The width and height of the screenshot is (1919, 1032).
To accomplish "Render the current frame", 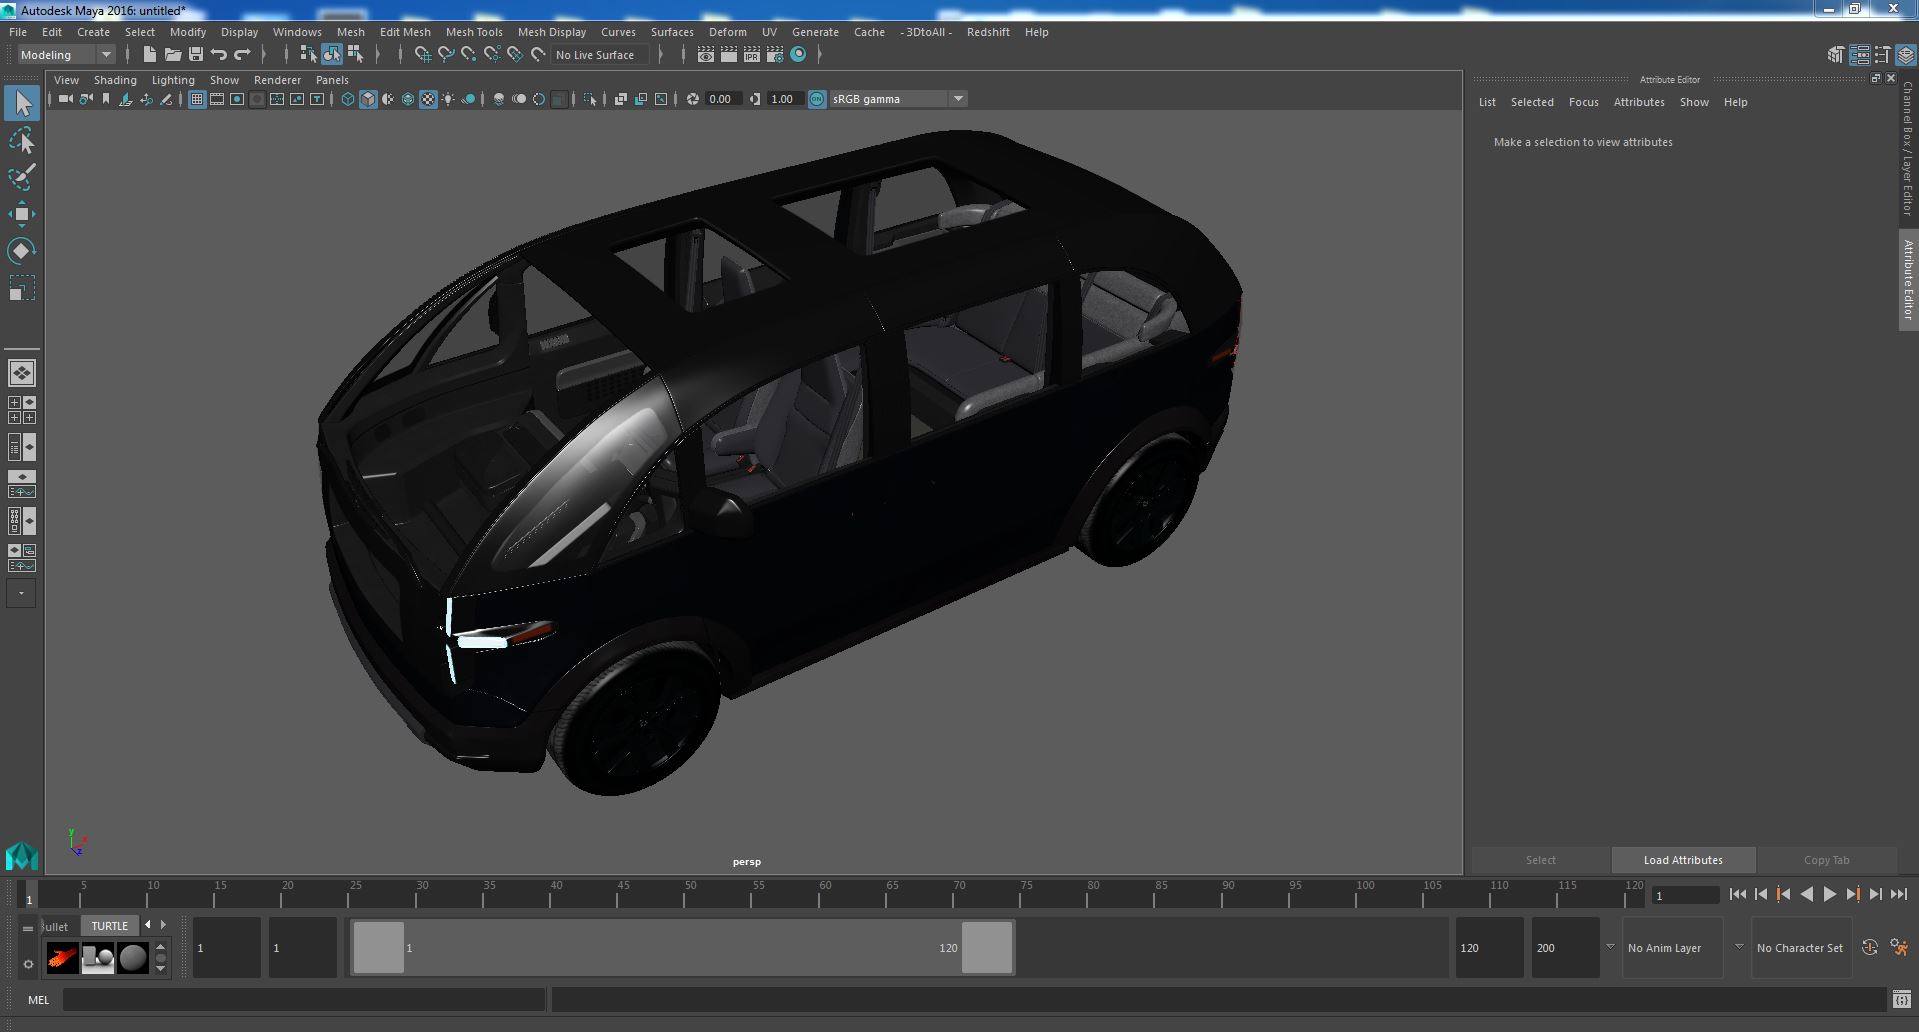I will pyautogui.click(x=729, y=55).
